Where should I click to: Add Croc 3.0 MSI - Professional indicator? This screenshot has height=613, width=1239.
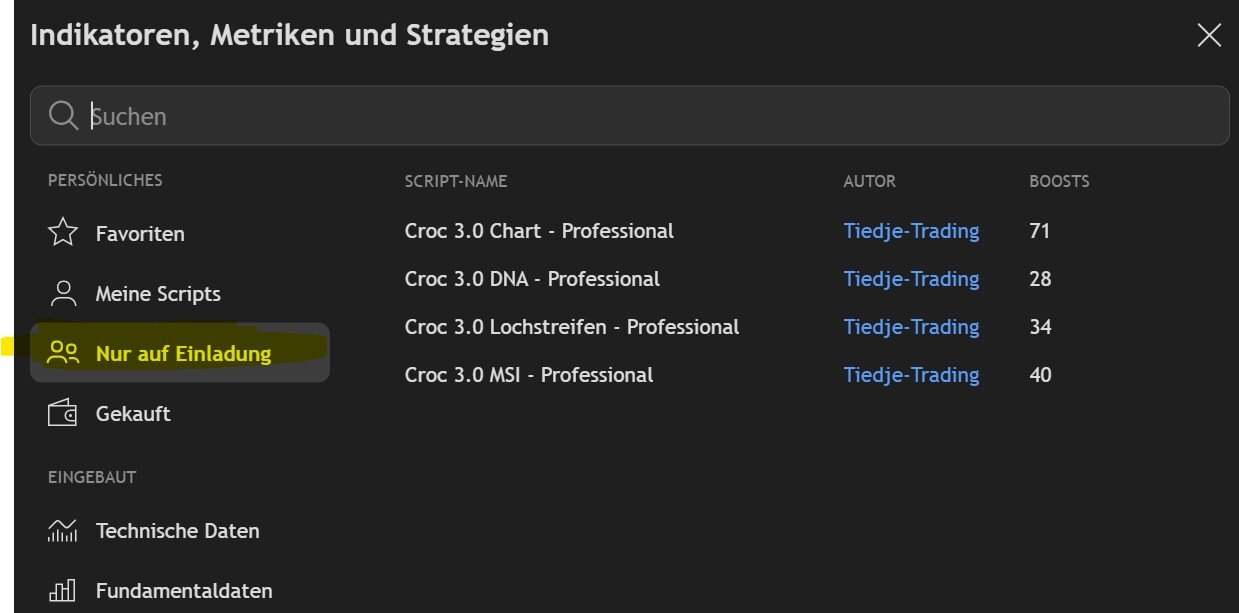click(528, 375)
